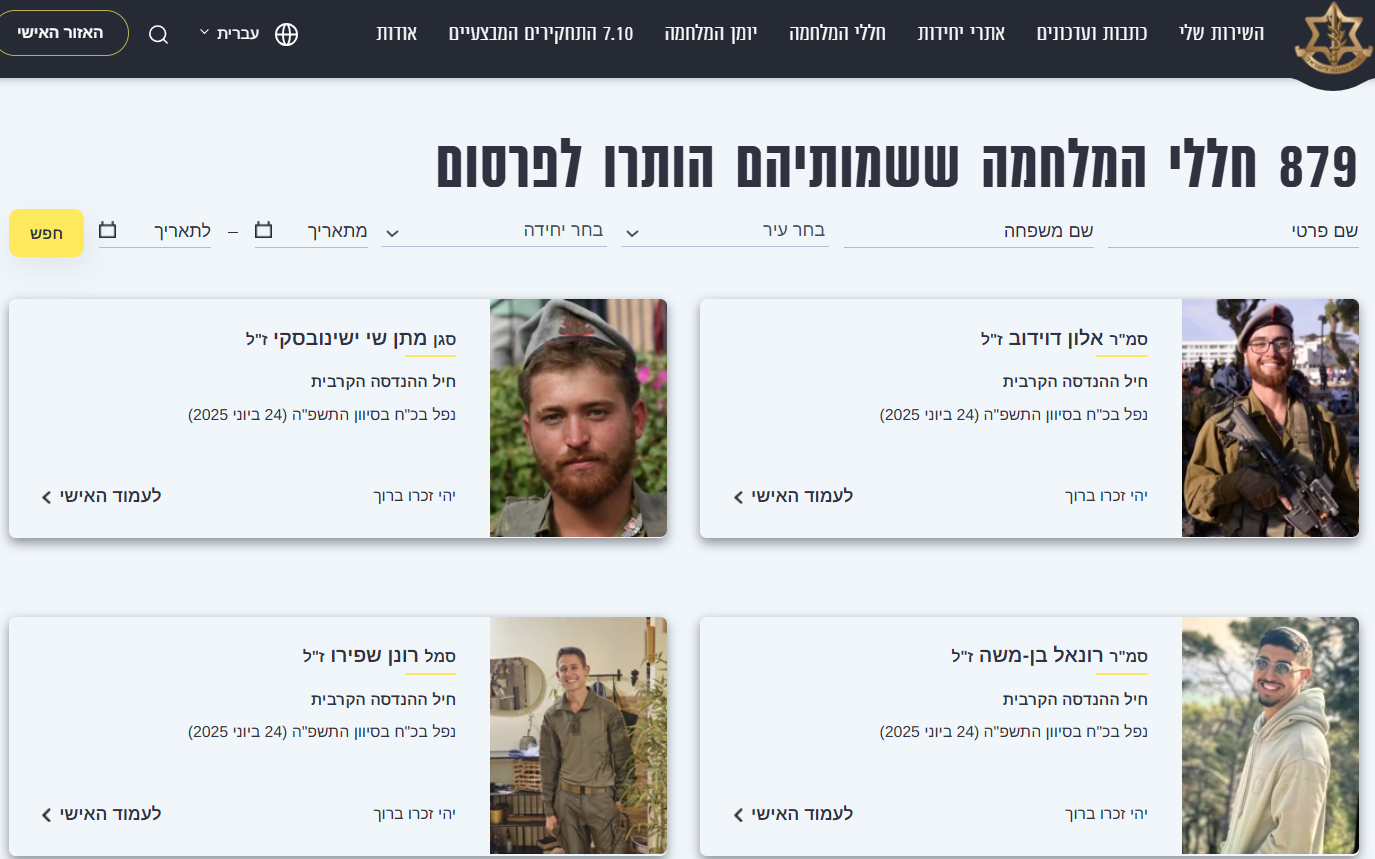1375x859 pixels.
Task: Click arrow beside מתן שי ישינובסקי page link
Action: tap(47, 497)
